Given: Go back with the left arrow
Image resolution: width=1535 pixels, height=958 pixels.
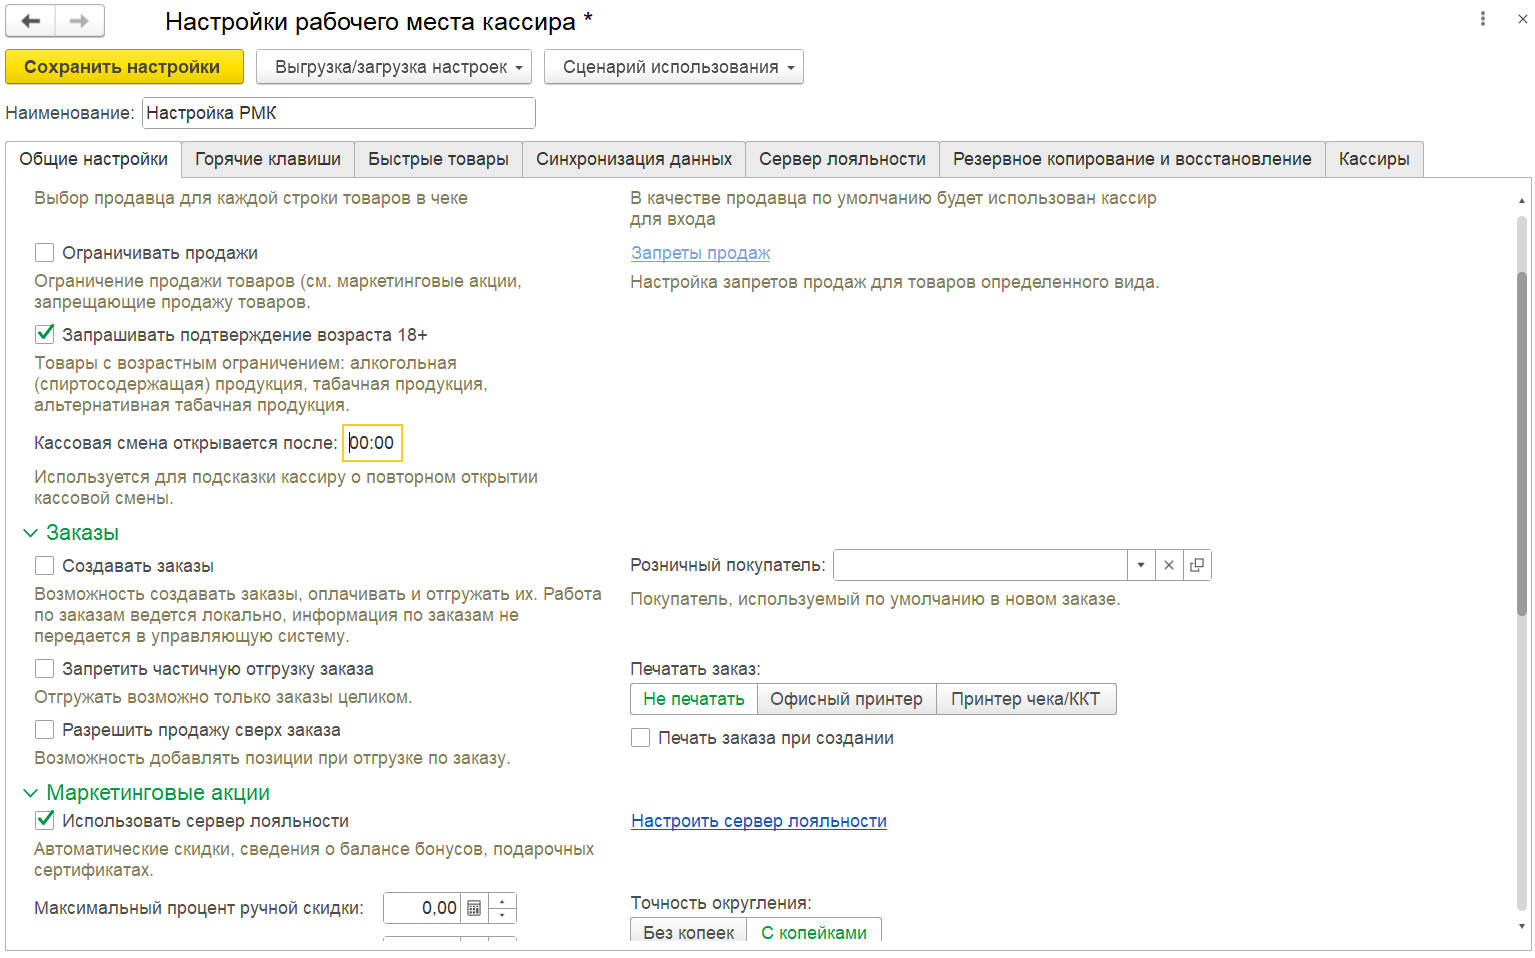Looking at the screenshot, I should pyautogui.click(x=31, y=21).
